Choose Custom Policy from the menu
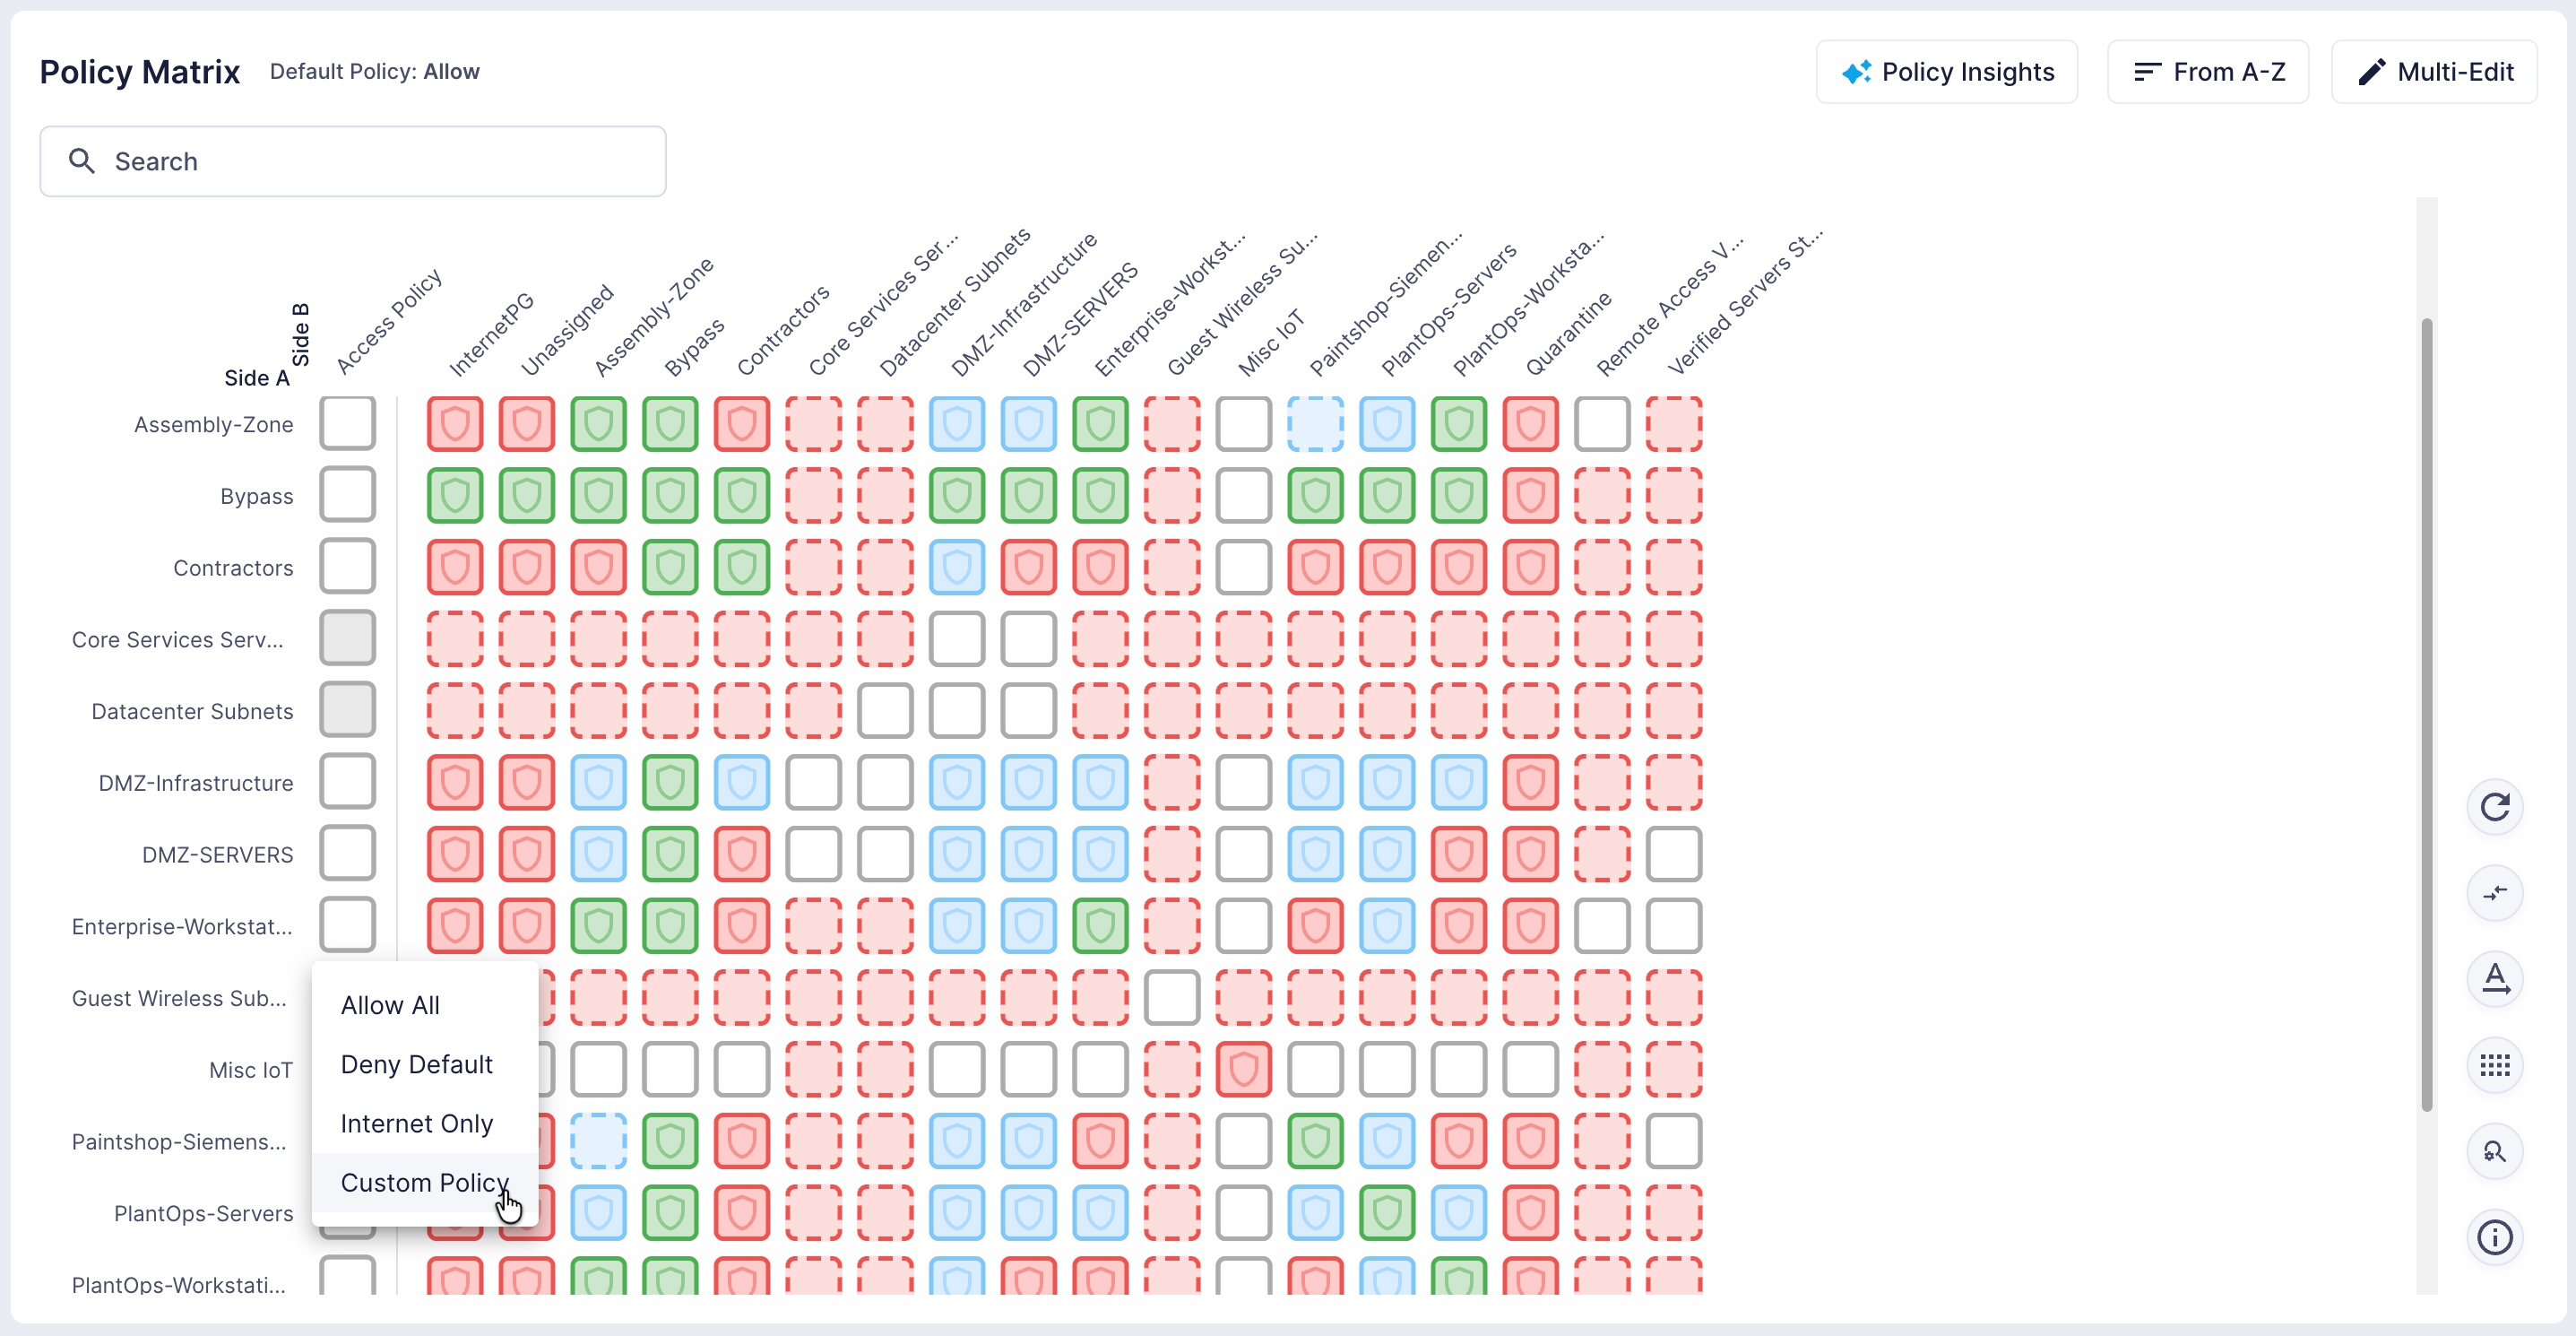 [425, 1182]
